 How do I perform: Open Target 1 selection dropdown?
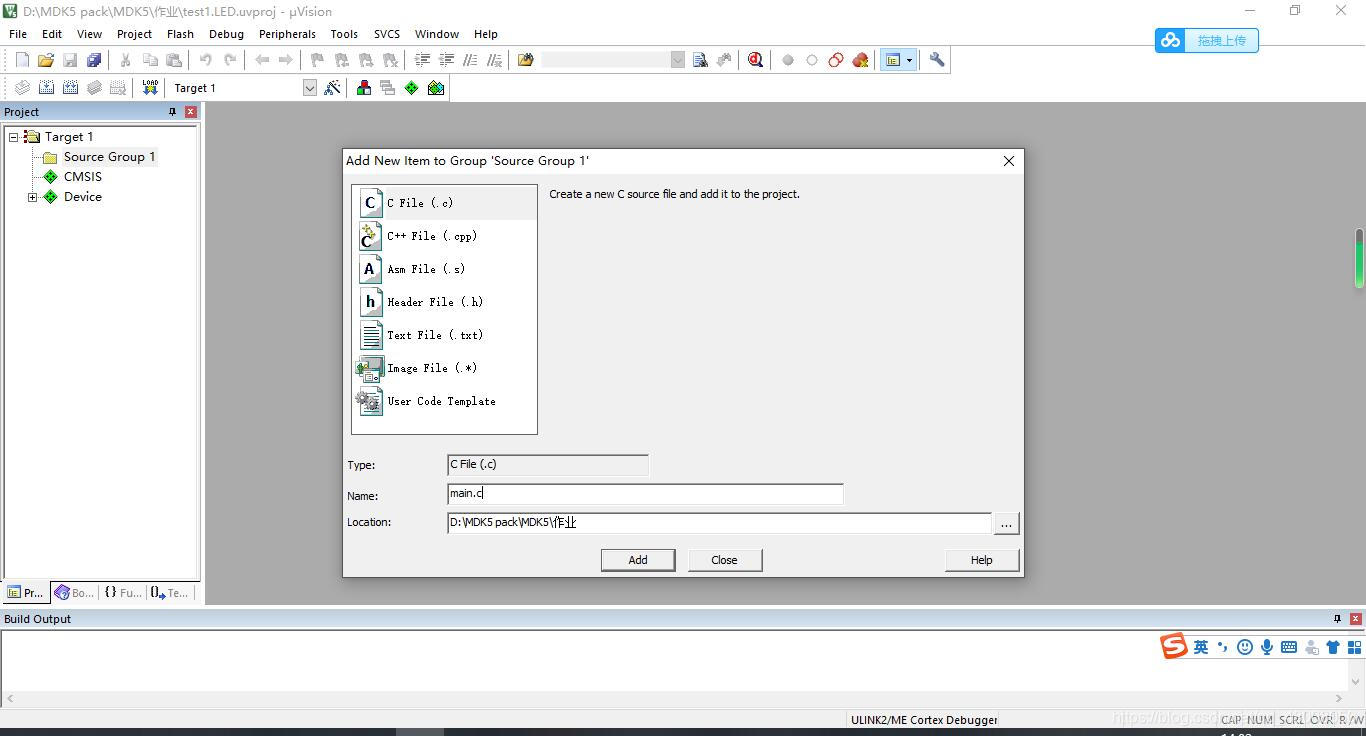pos(309,88)
